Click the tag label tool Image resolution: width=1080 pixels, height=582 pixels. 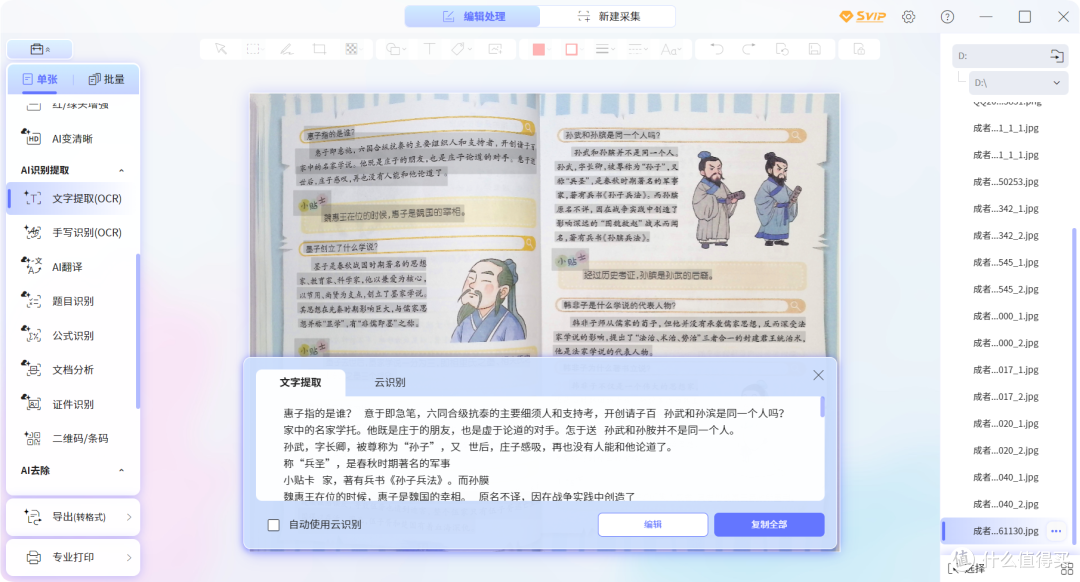point(459,49)
